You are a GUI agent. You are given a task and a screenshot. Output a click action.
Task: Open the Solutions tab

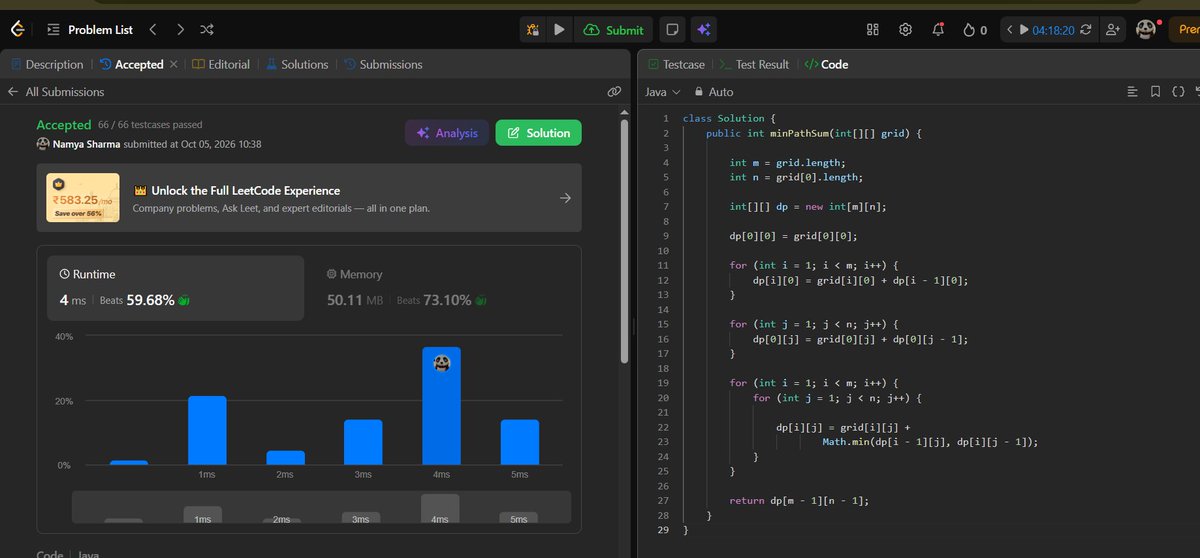[x=297, y=64]
